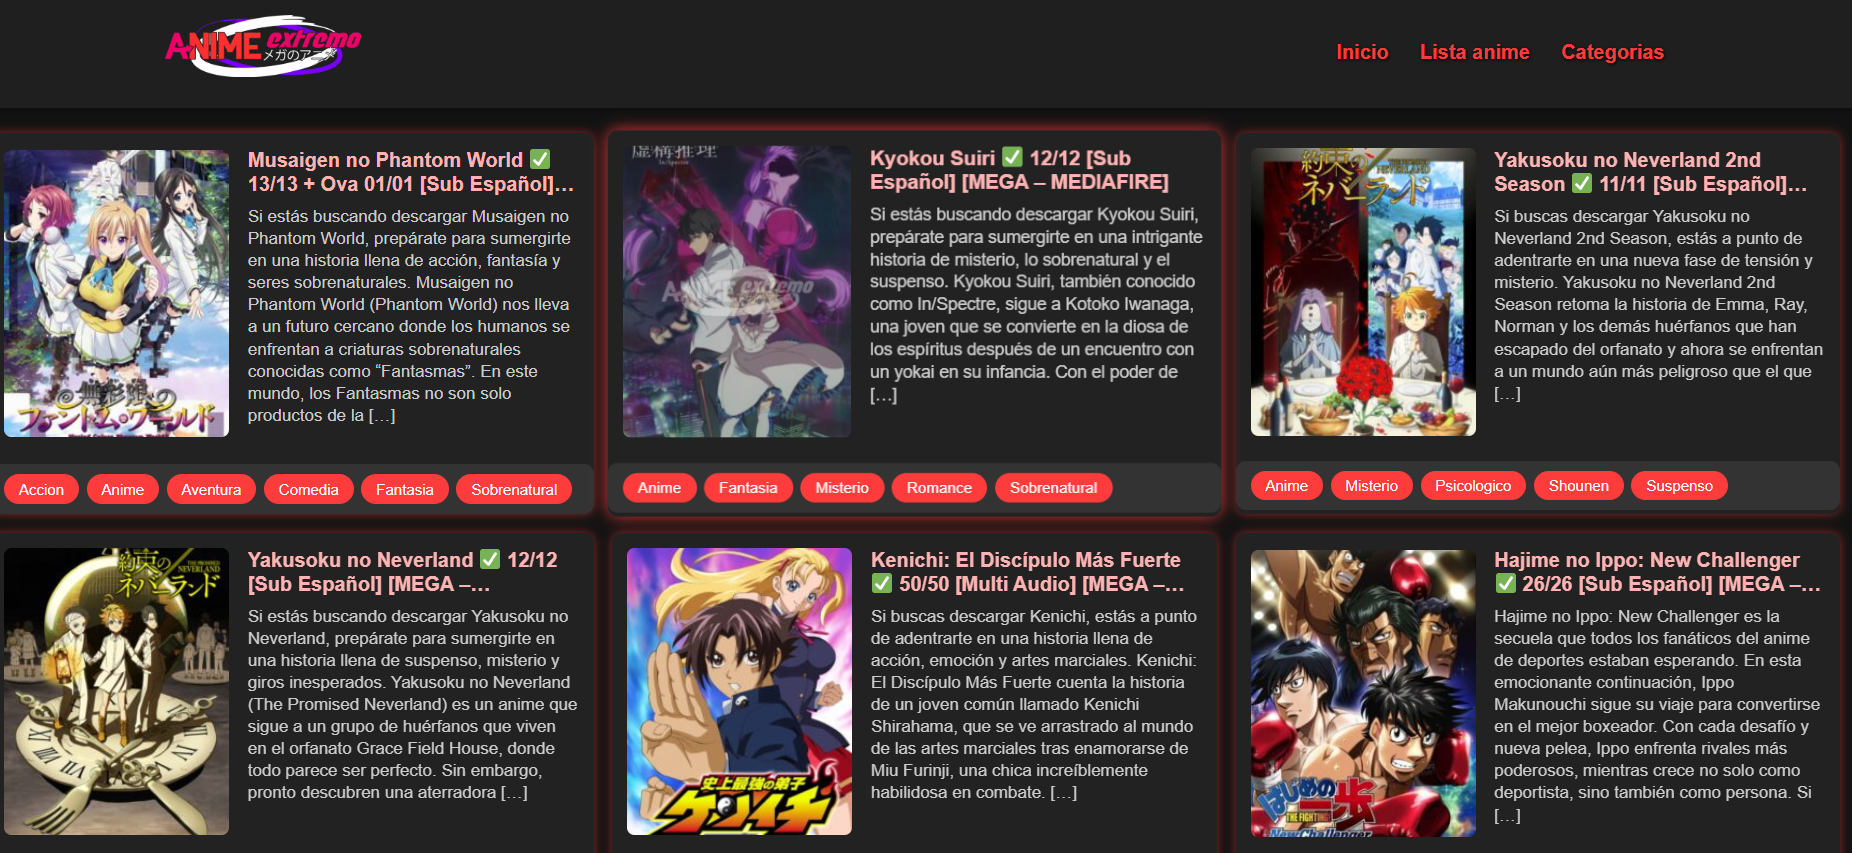Select the Accion category tag
The width and height of the screenshot is (1852, 853).
coord(41,489)
